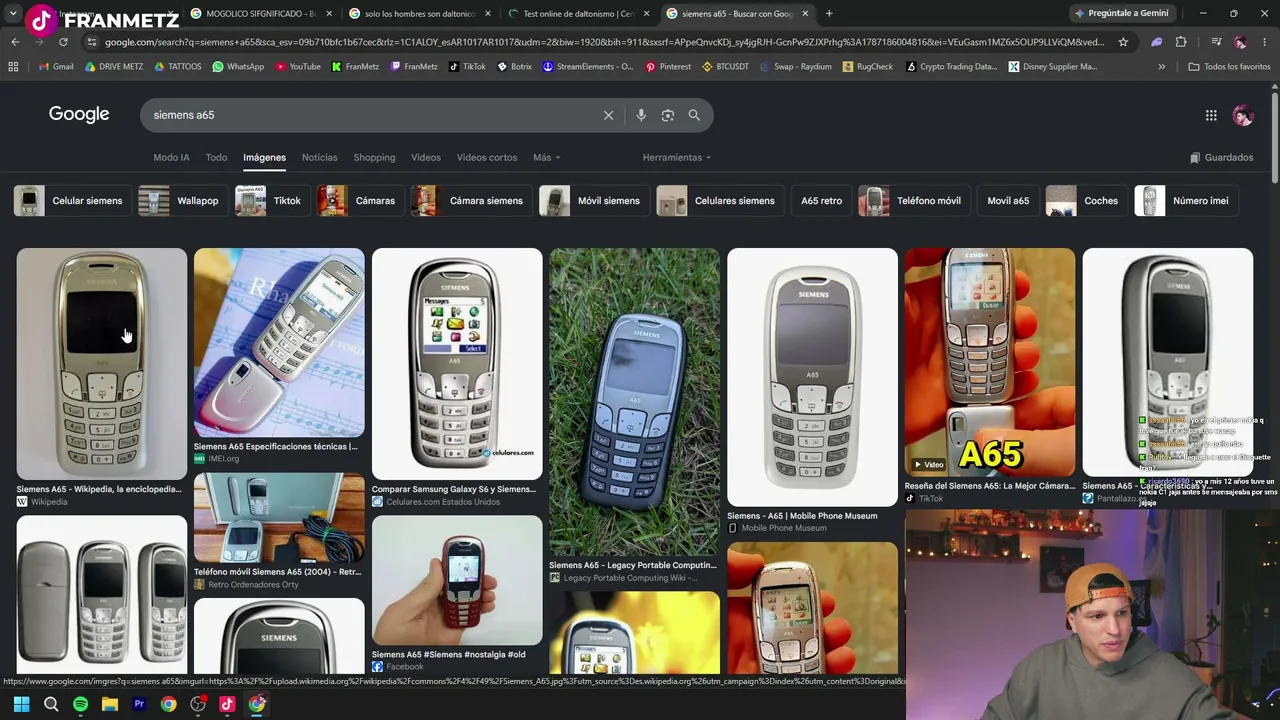The image size is (1280, 720).
Task: Open the Todos los favoritos folder
Action: click(1229, 67)
